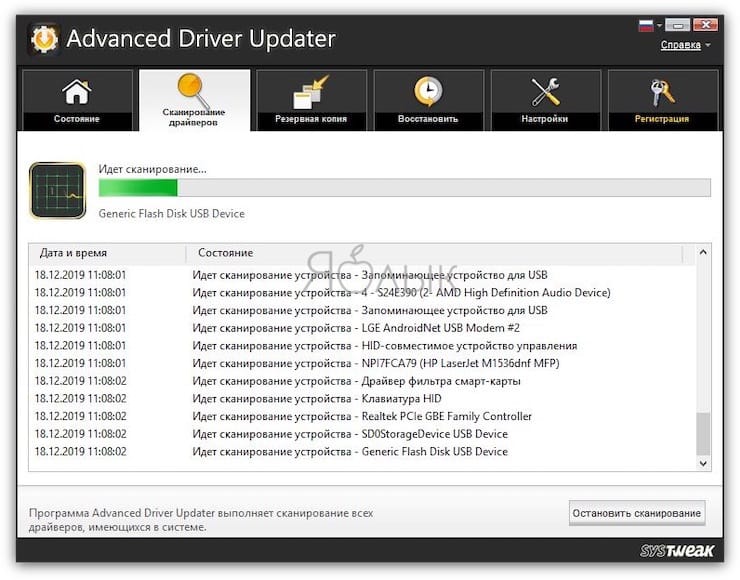Select the AMD High Definition Audio Device row

362,293
